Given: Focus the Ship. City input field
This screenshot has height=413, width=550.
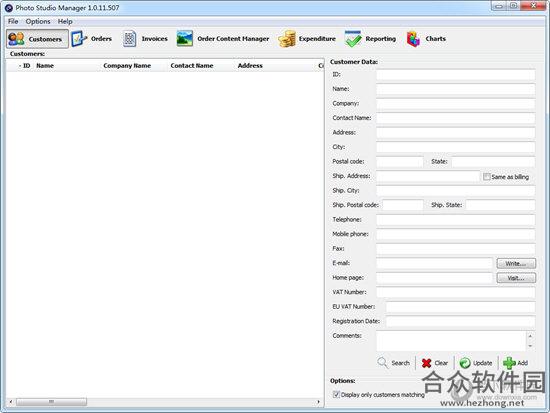Looking at the screenshot, I should [456, 191].
